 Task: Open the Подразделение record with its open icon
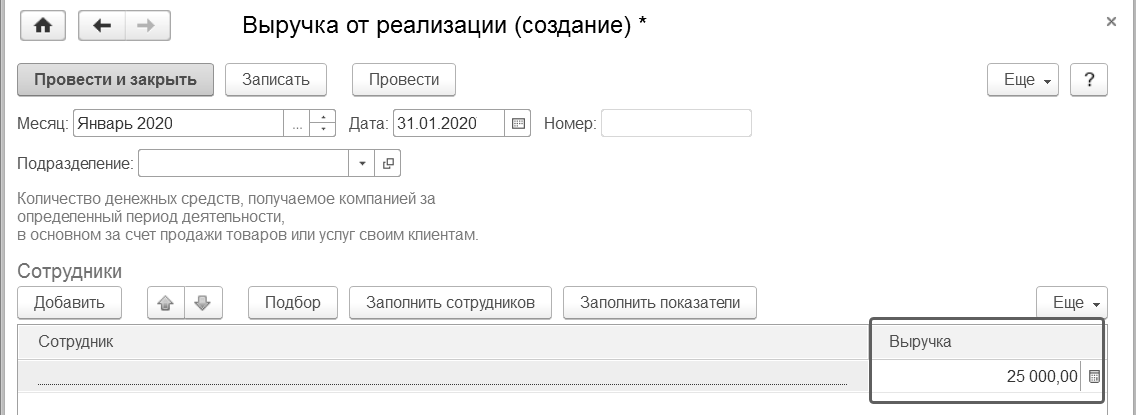(x=388, y=163)
